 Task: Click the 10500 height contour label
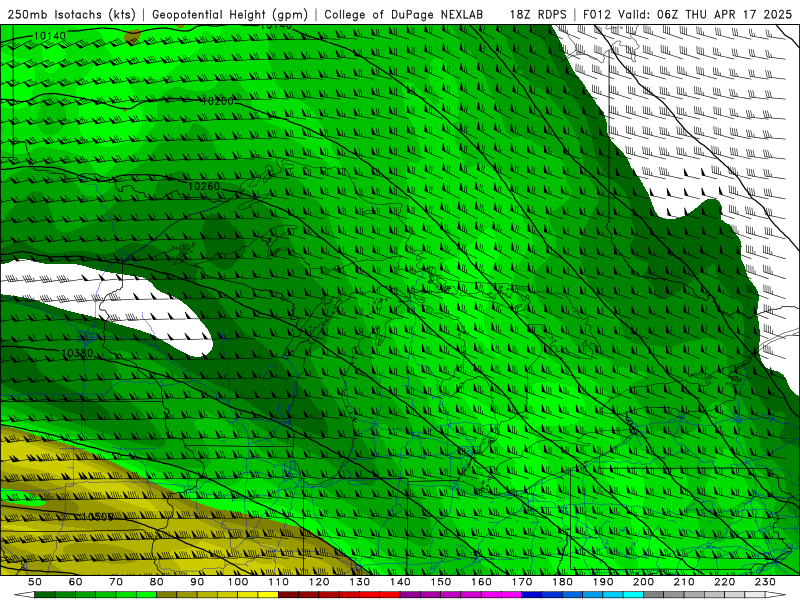coord(97,517)
